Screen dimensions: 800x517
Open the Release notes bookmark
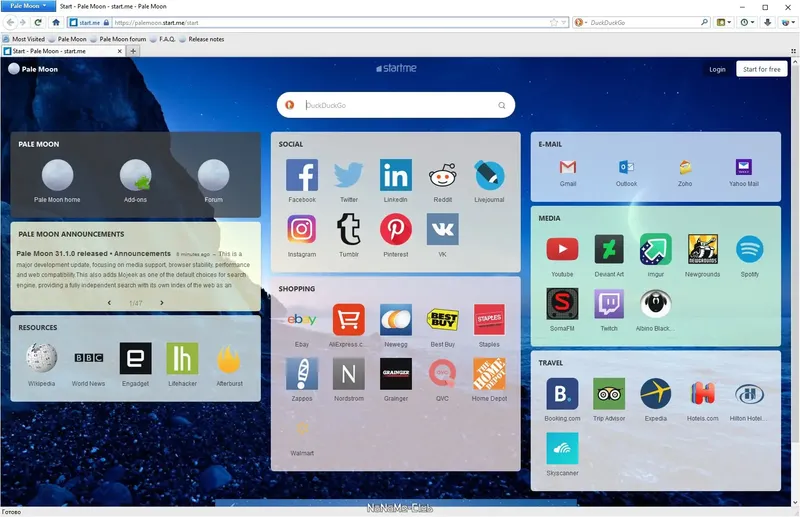pyautogui.click(x=202, y=39)
